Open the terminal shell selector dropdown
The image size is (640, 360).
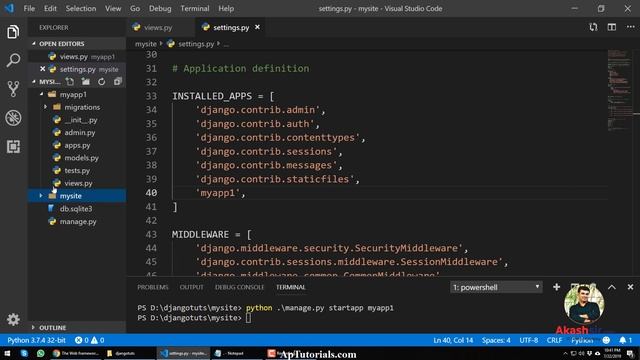pos(496,287)
